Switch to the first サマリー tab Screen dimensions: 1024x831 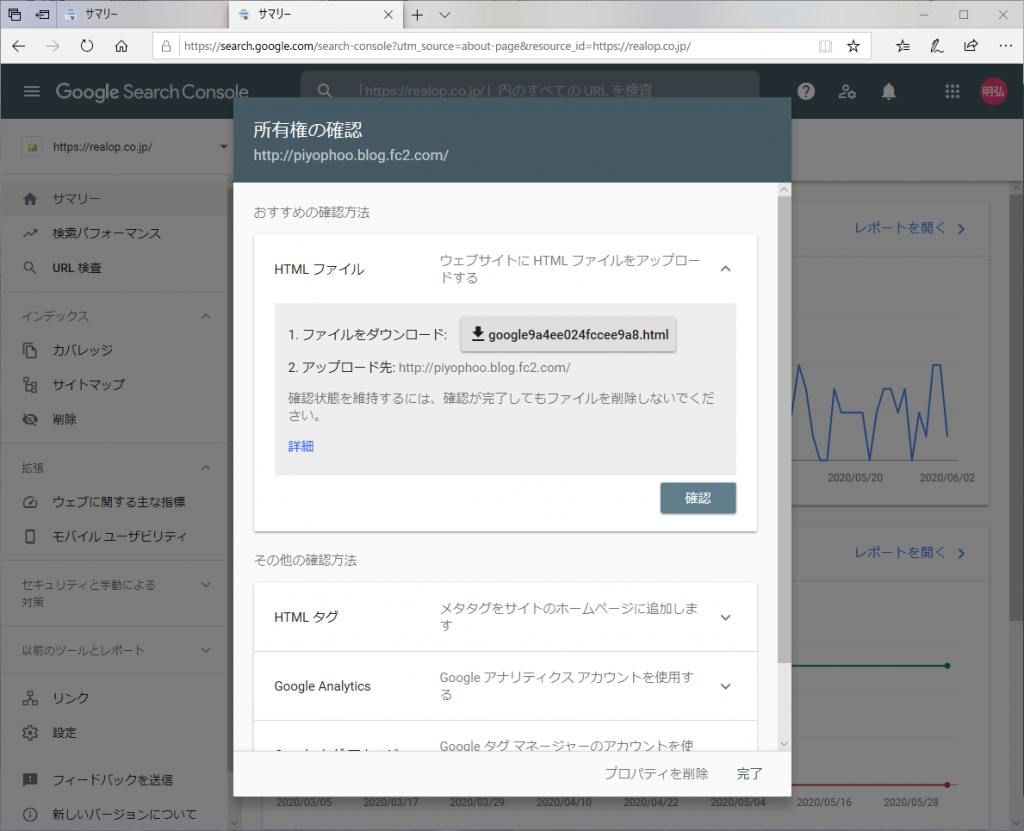coord(142,14)
